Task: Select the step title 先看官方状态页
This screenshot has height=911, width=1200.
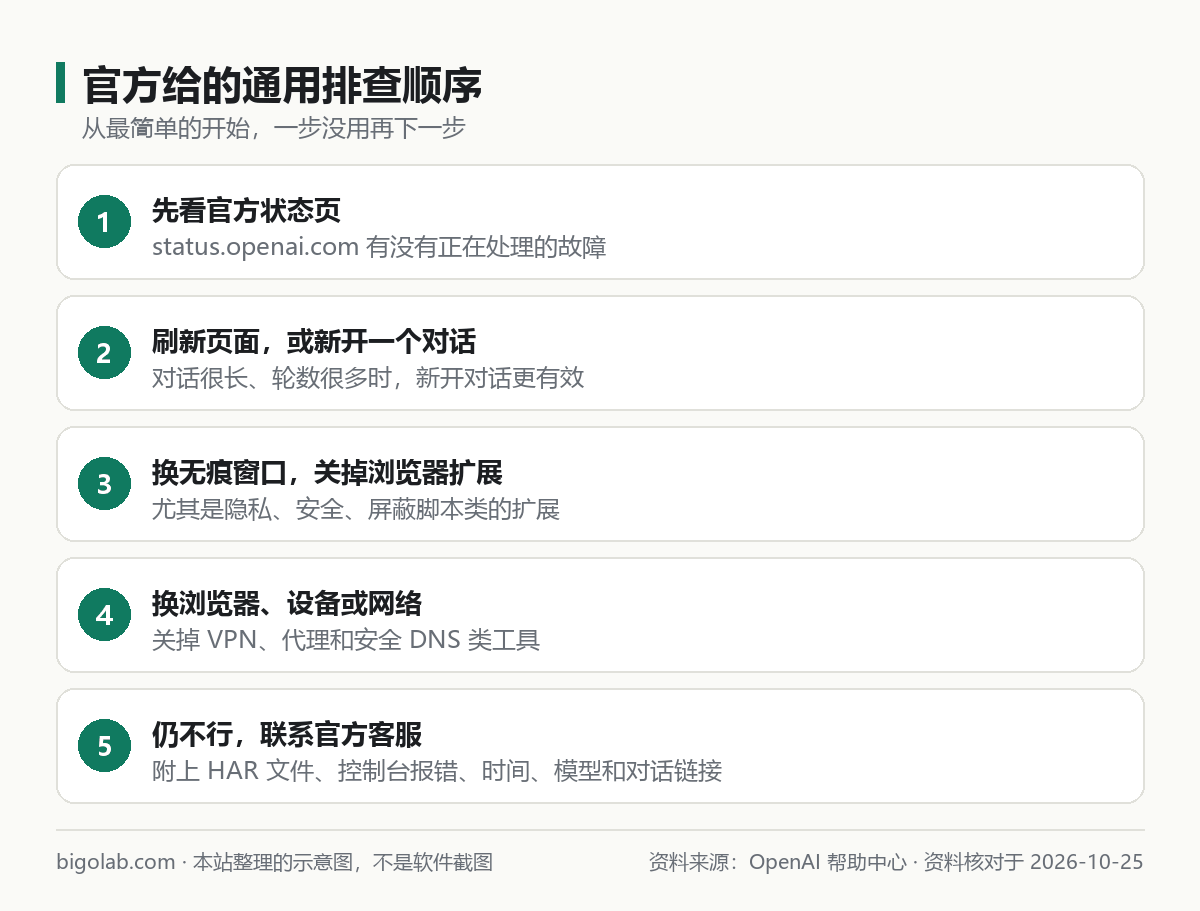Action: click(x=246, y=210)
